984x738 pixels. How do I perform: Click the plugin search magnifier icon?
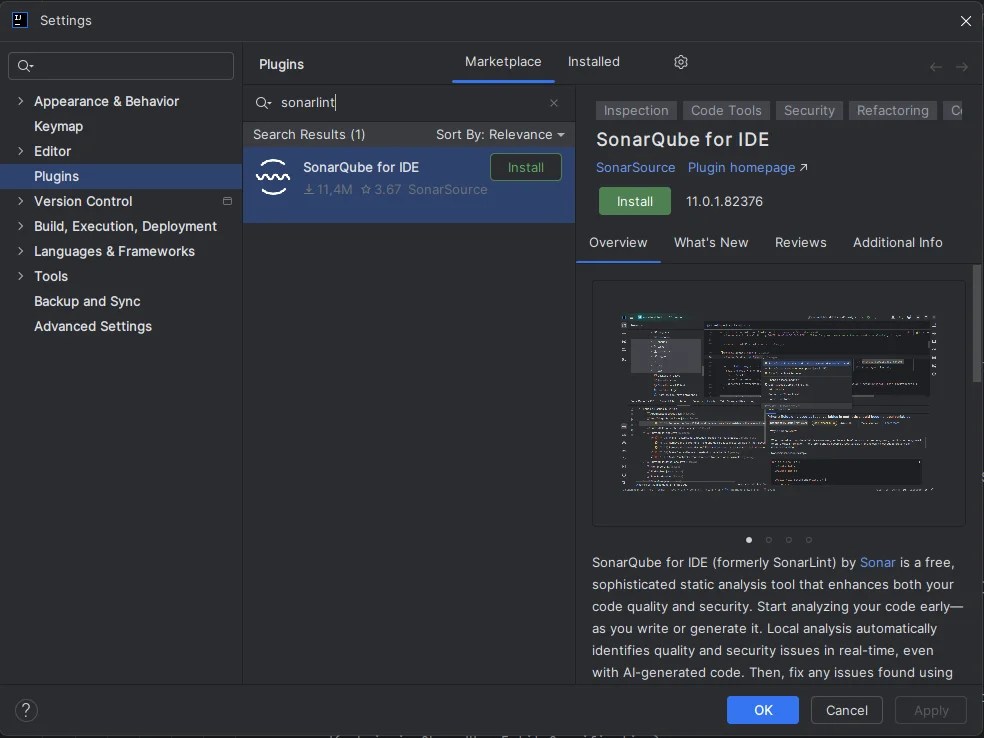tap(263, 103)
